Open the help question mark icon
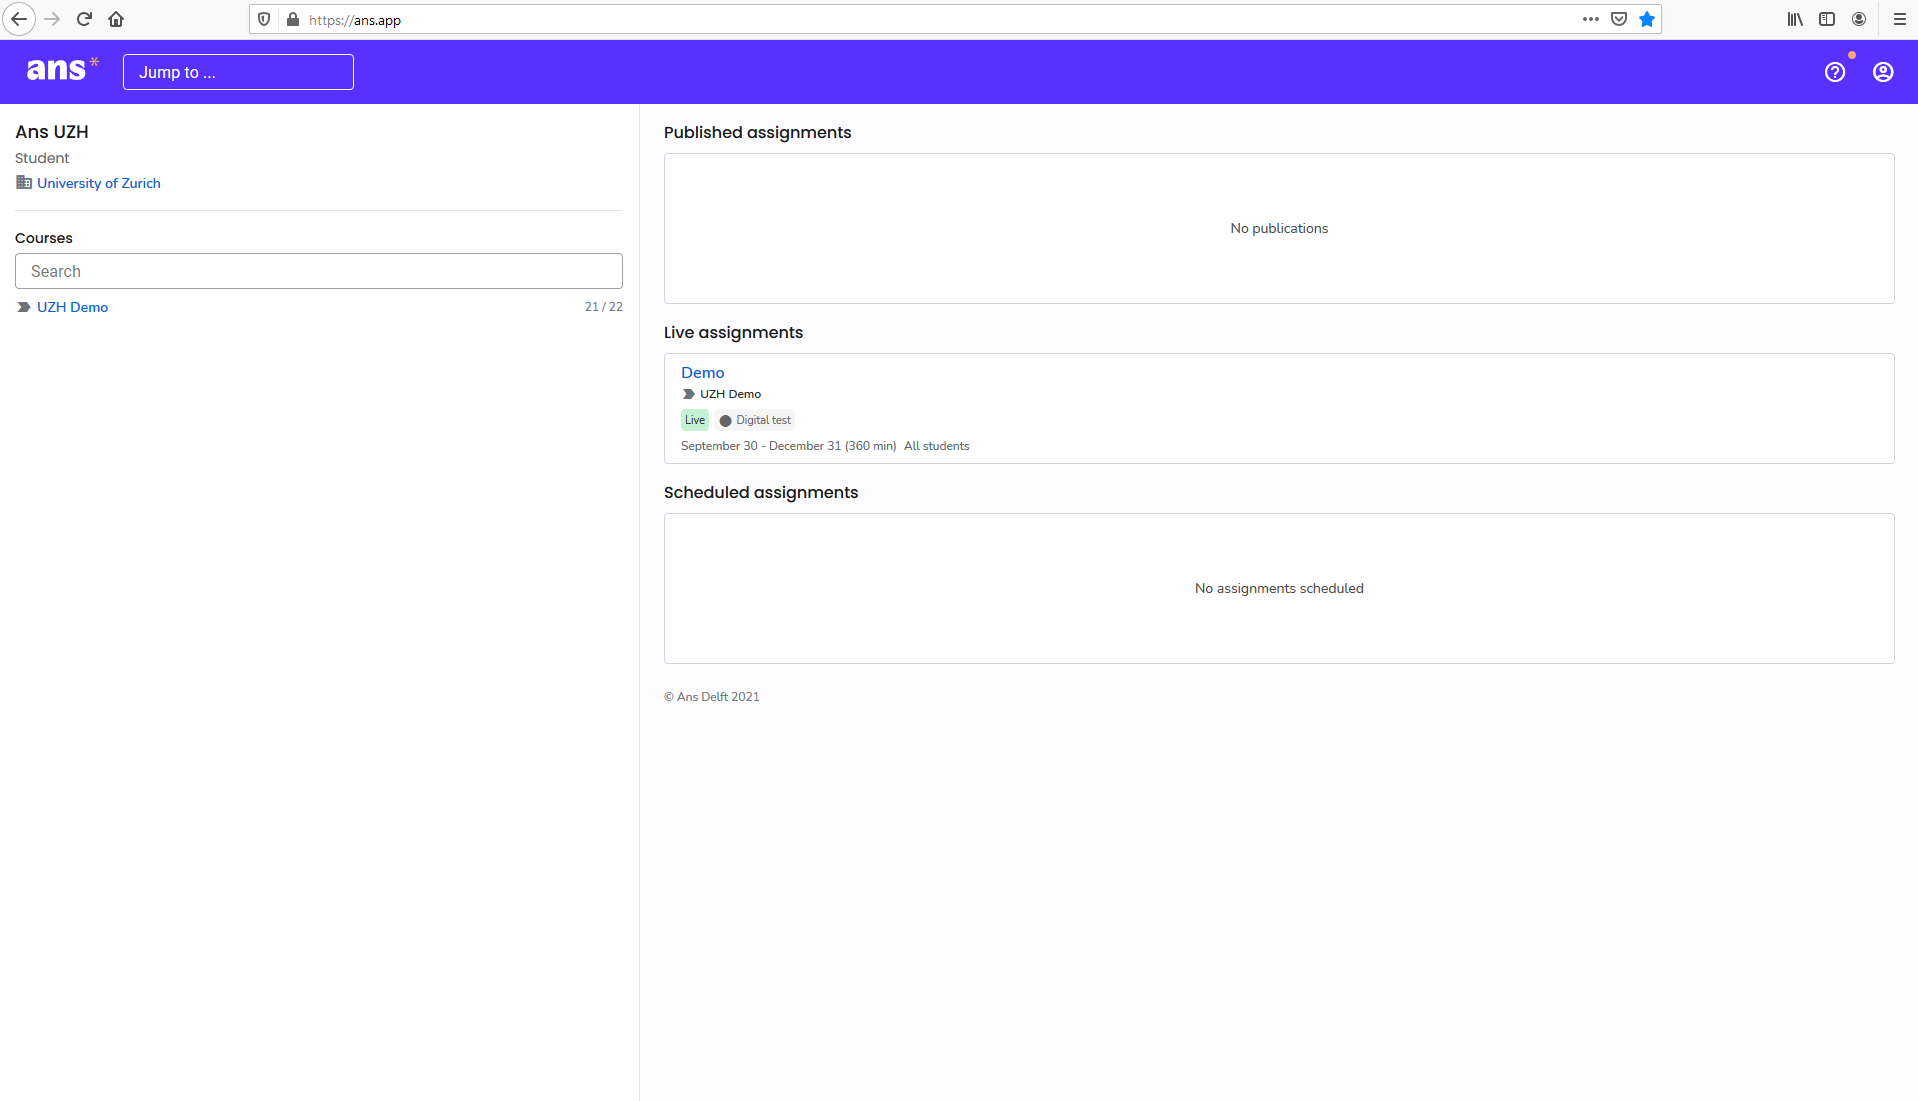Screen dimensions: 1918x1101 (x=1834, y=72)
